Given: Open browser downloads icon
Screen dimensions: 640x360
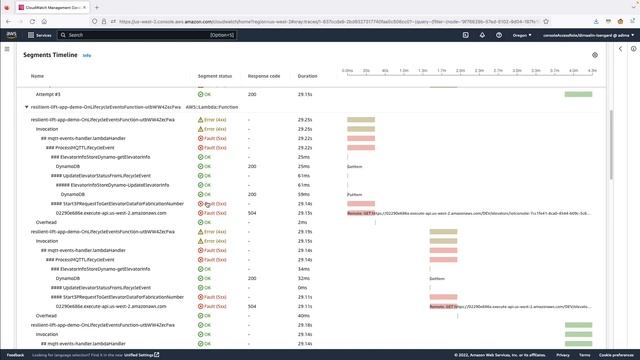Looking at the screenshot, I should [596, 22].
